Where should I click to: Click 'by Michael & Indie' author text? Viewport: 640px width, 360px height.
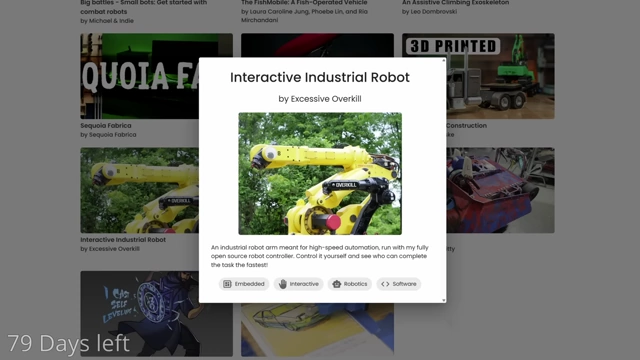tap(107, 21)
